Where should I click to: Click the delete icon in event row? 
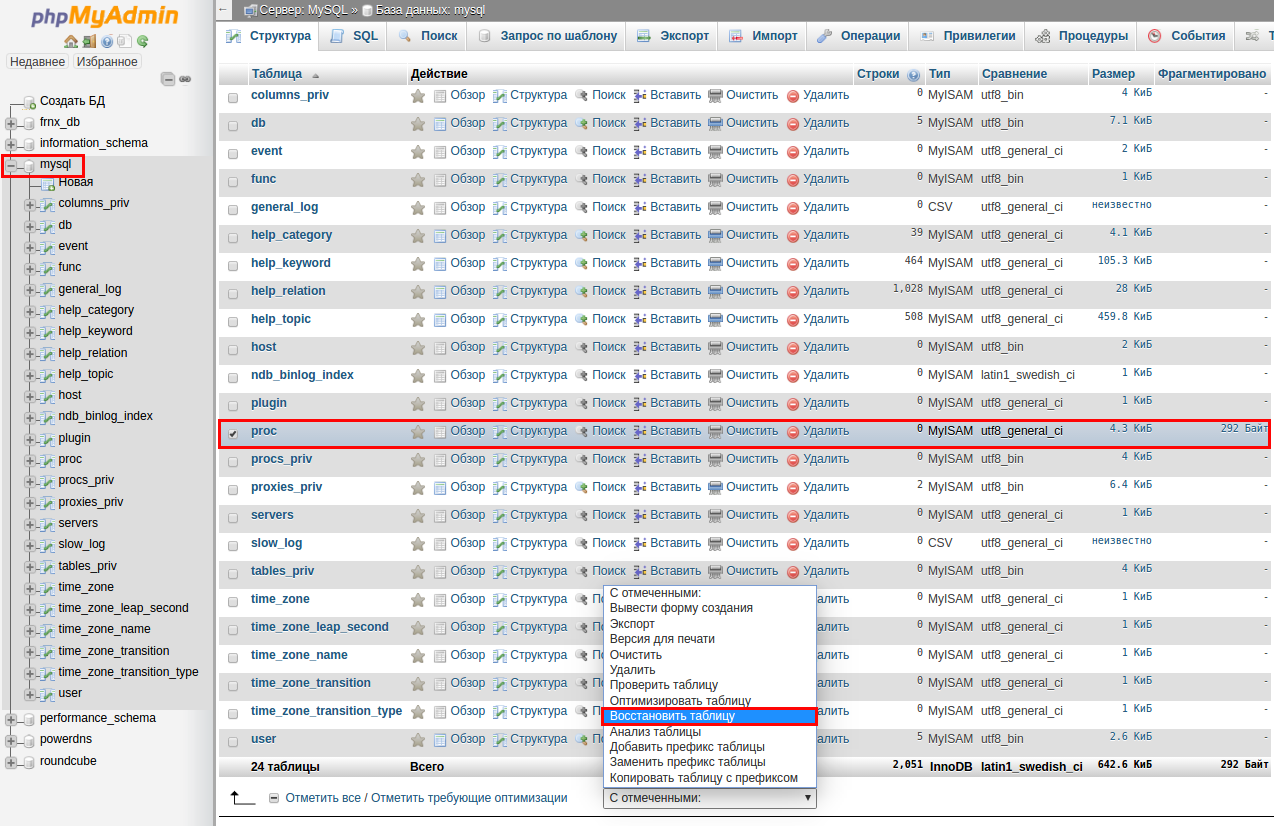click(x=793, y=152)
